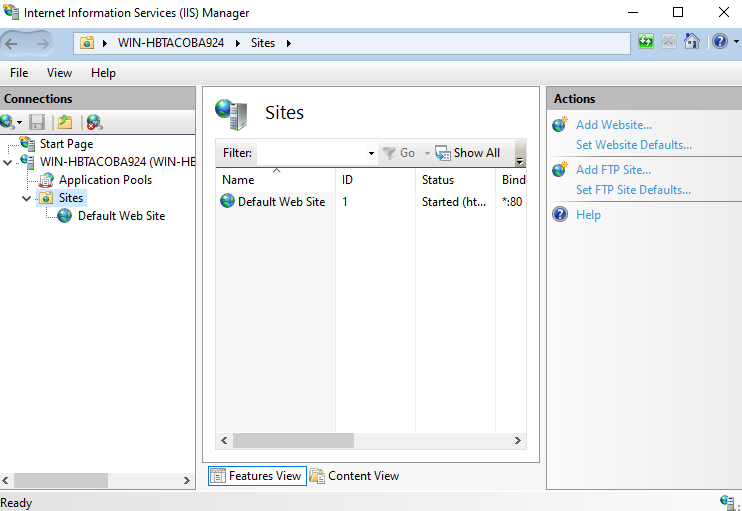Click Help link in Actions pane

(x=588, y=215)
